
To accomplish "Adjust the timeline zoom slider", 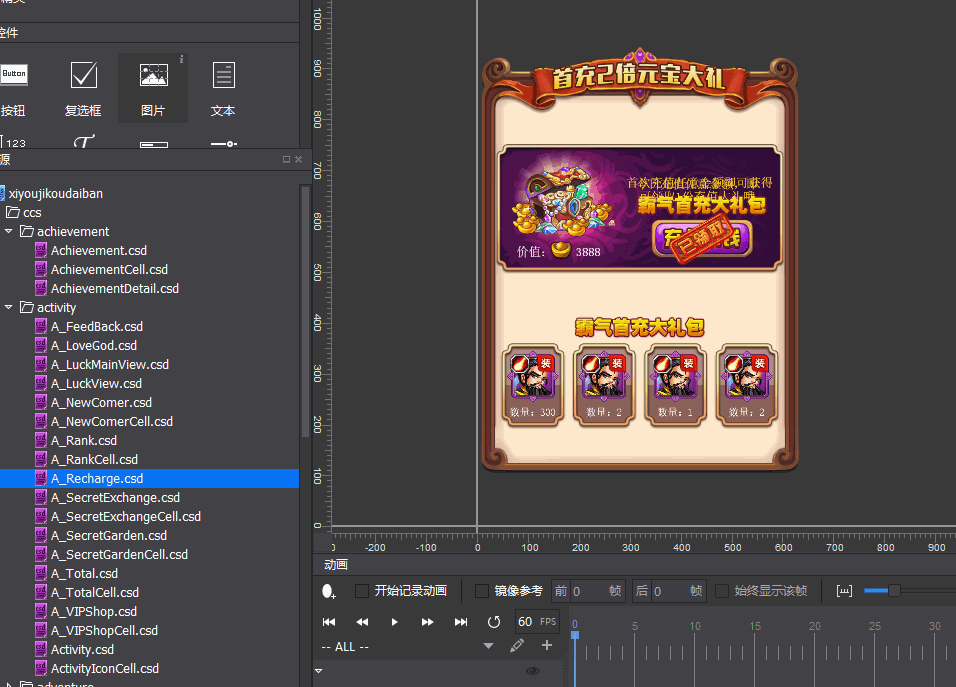I will point(894,591).
